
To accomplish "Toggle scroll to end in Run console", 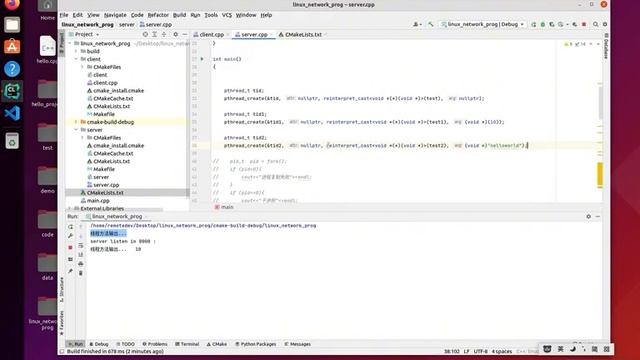I will 81,255.
